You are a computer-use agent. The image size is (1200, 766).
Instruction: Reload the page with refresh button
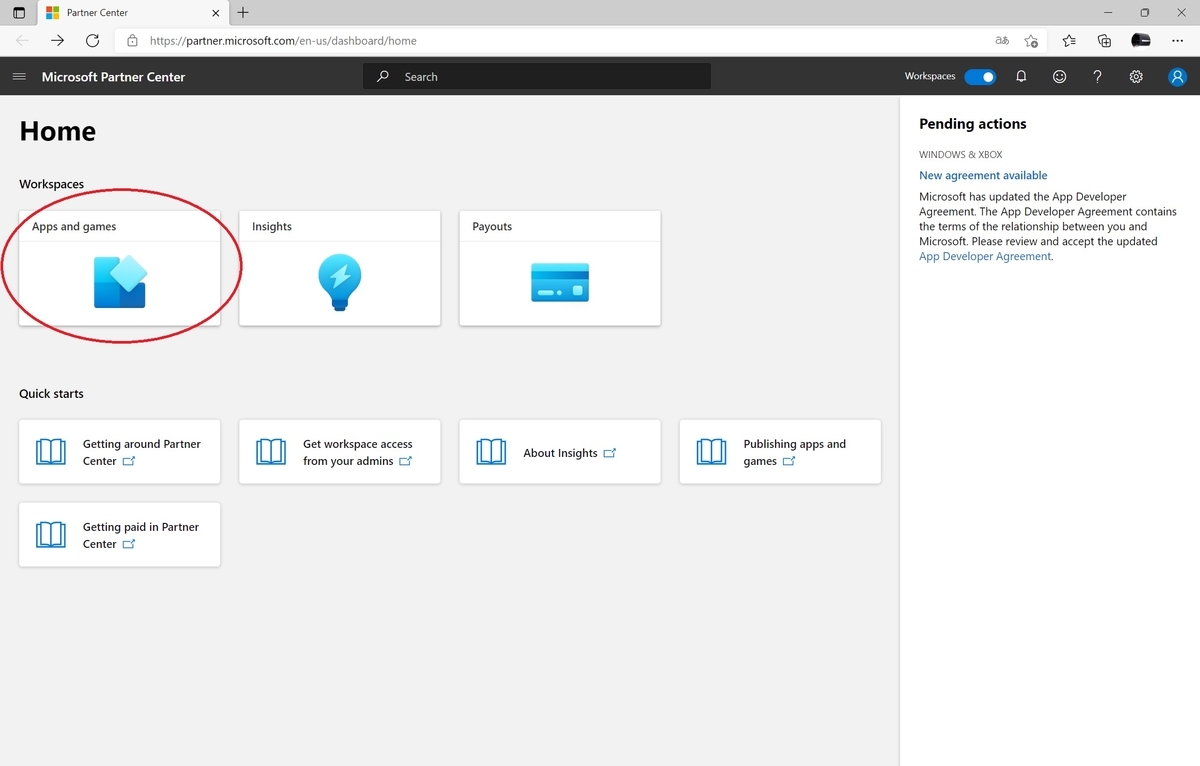(x=92, y=41)
